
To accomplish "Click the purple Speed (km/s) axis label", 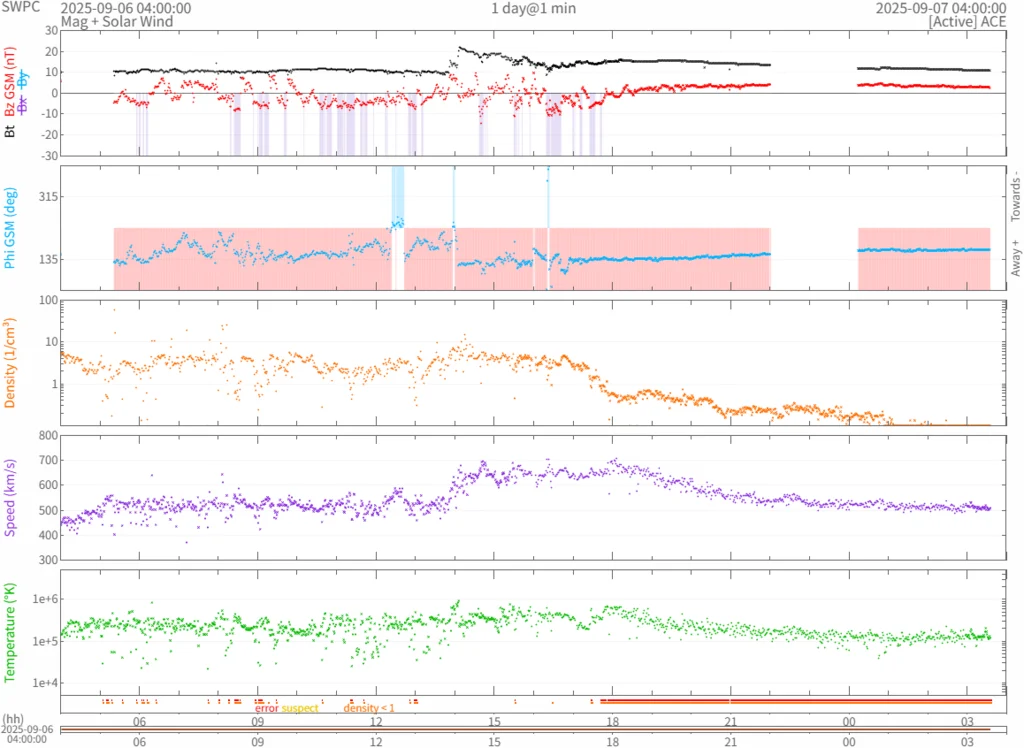I will pos(11,496).
